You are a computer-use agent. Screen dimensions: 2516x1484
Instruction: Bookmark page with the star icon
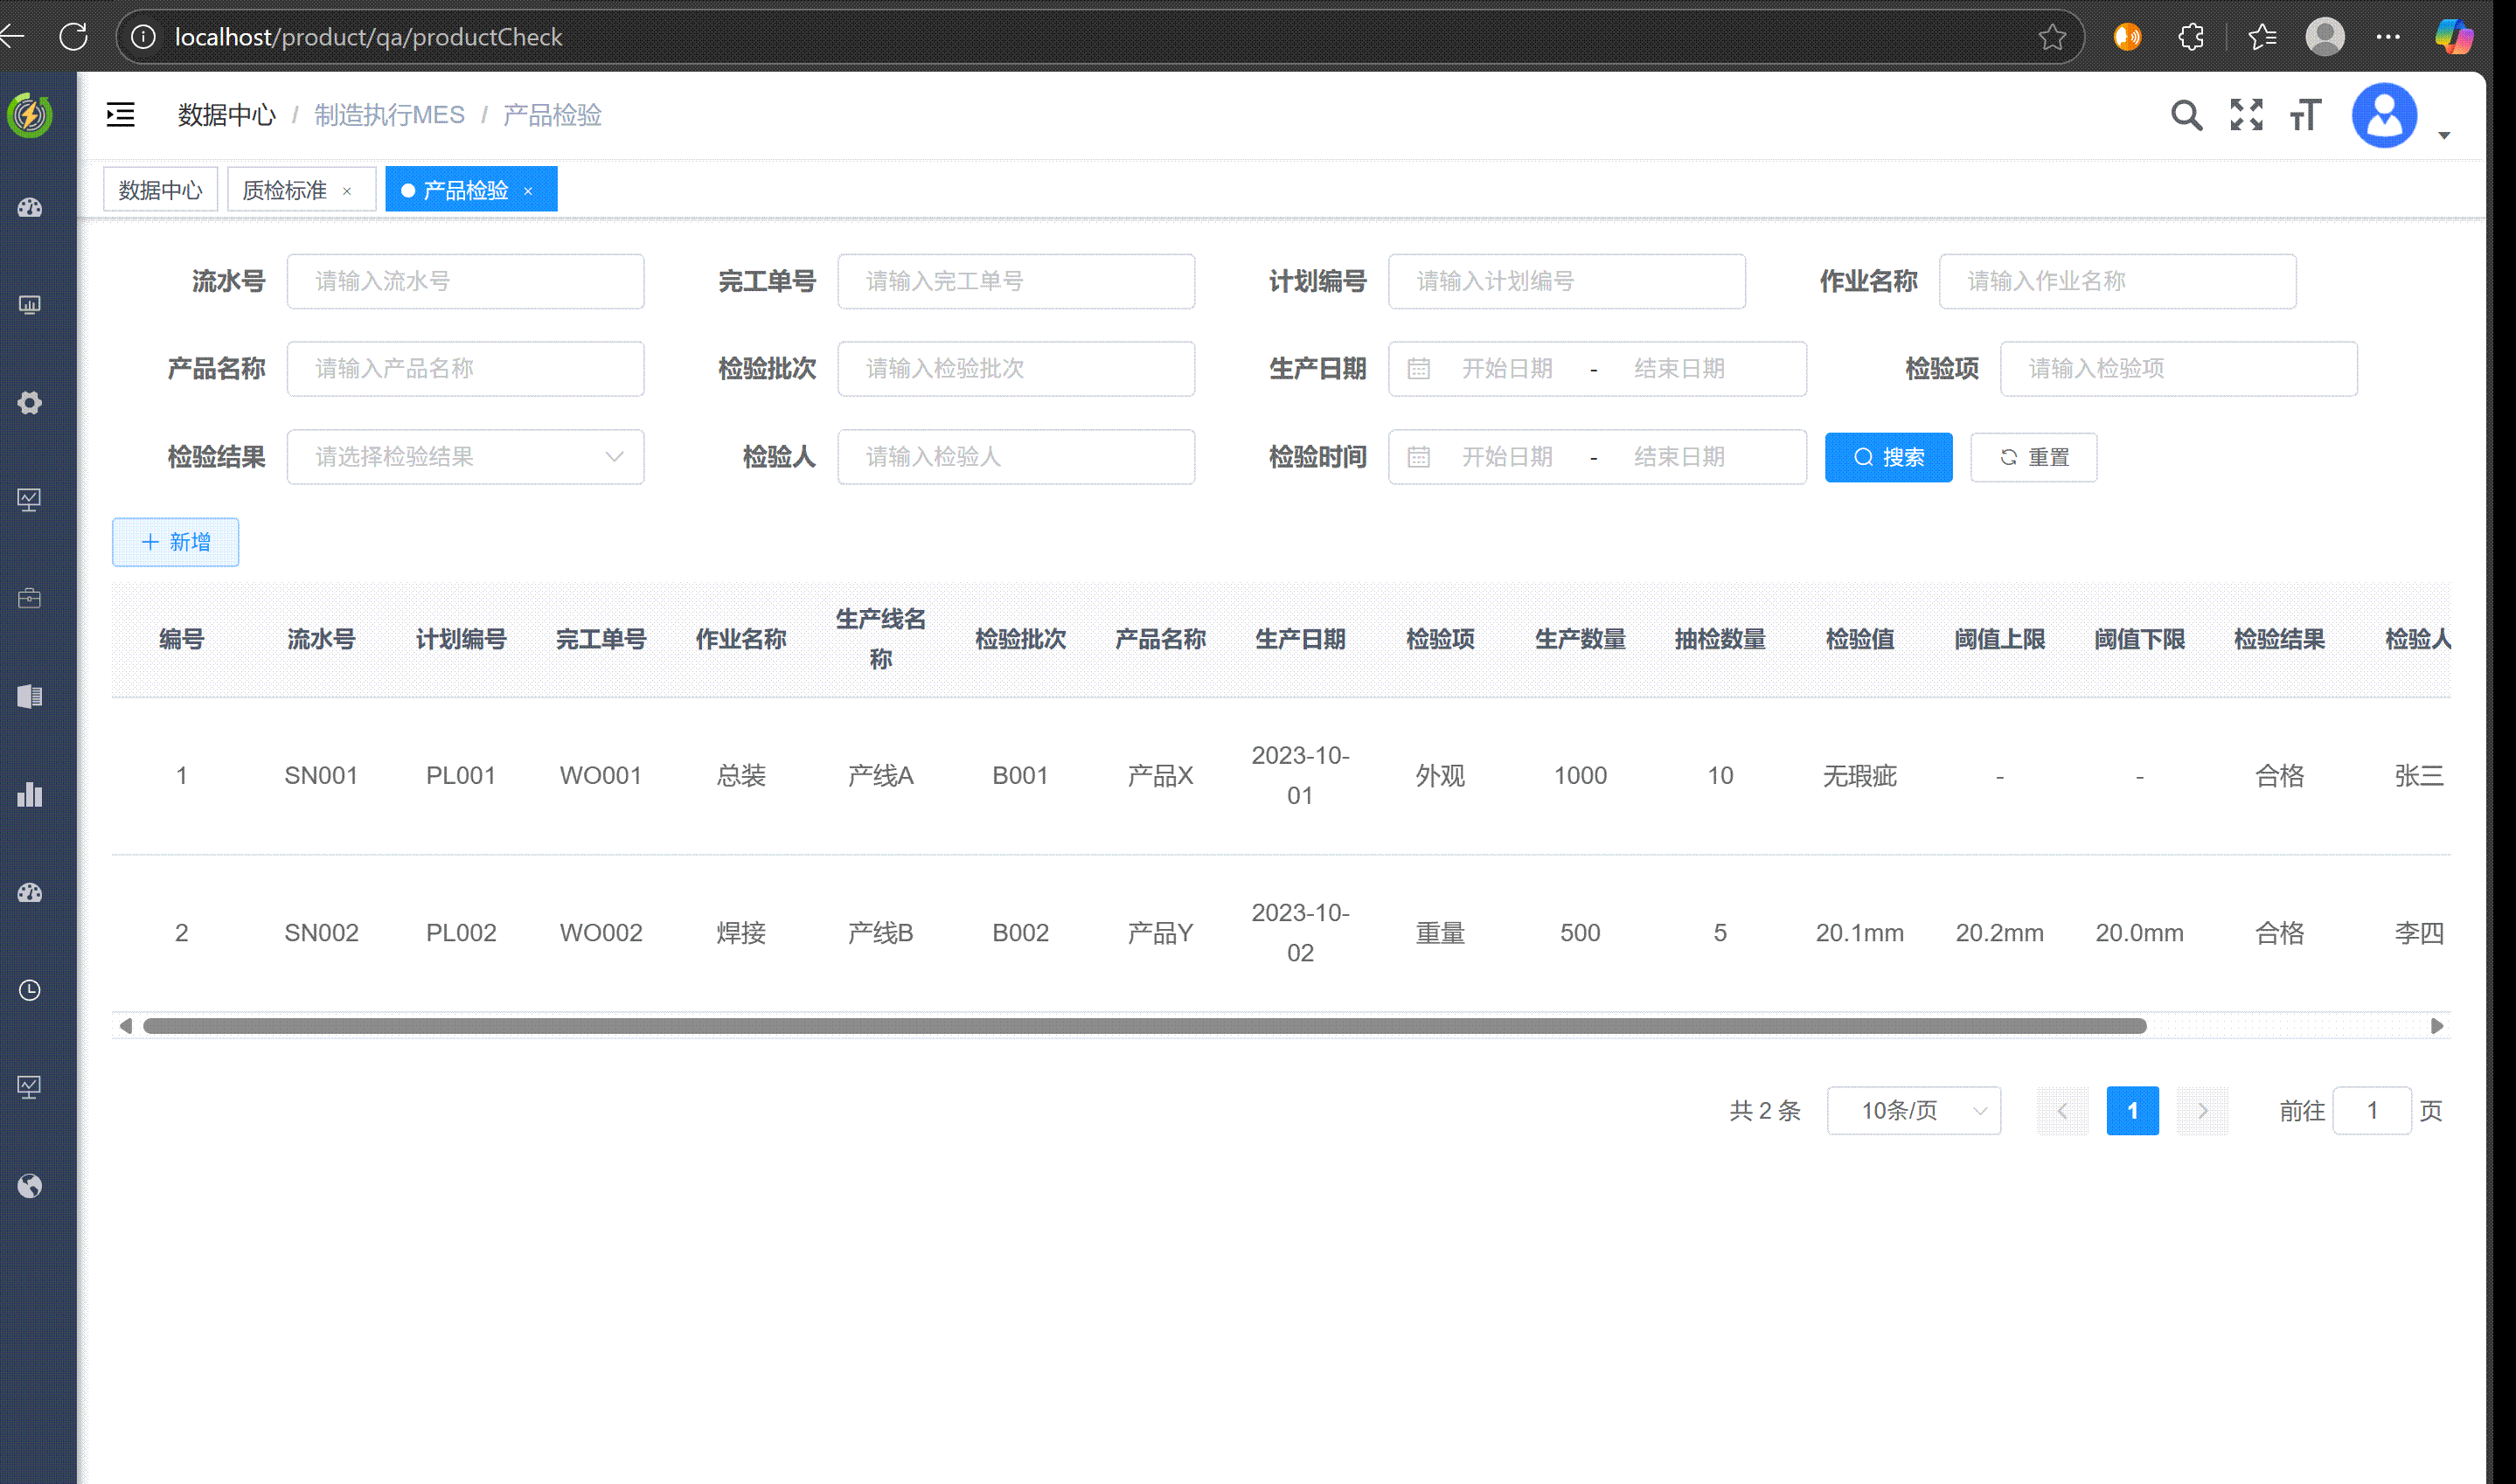[2052, 37]
